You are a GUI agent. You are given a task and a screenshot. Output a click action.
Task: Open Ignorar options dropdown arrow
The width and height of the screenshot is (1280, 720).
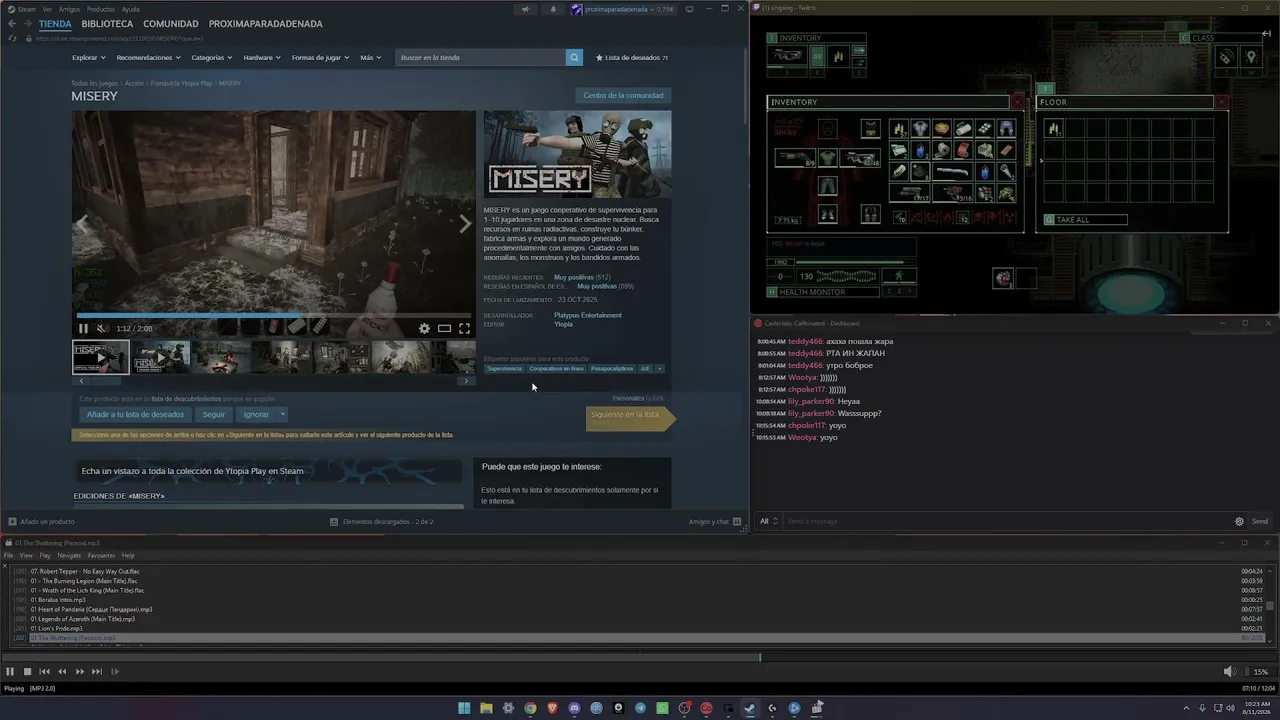tap(283, 414)
